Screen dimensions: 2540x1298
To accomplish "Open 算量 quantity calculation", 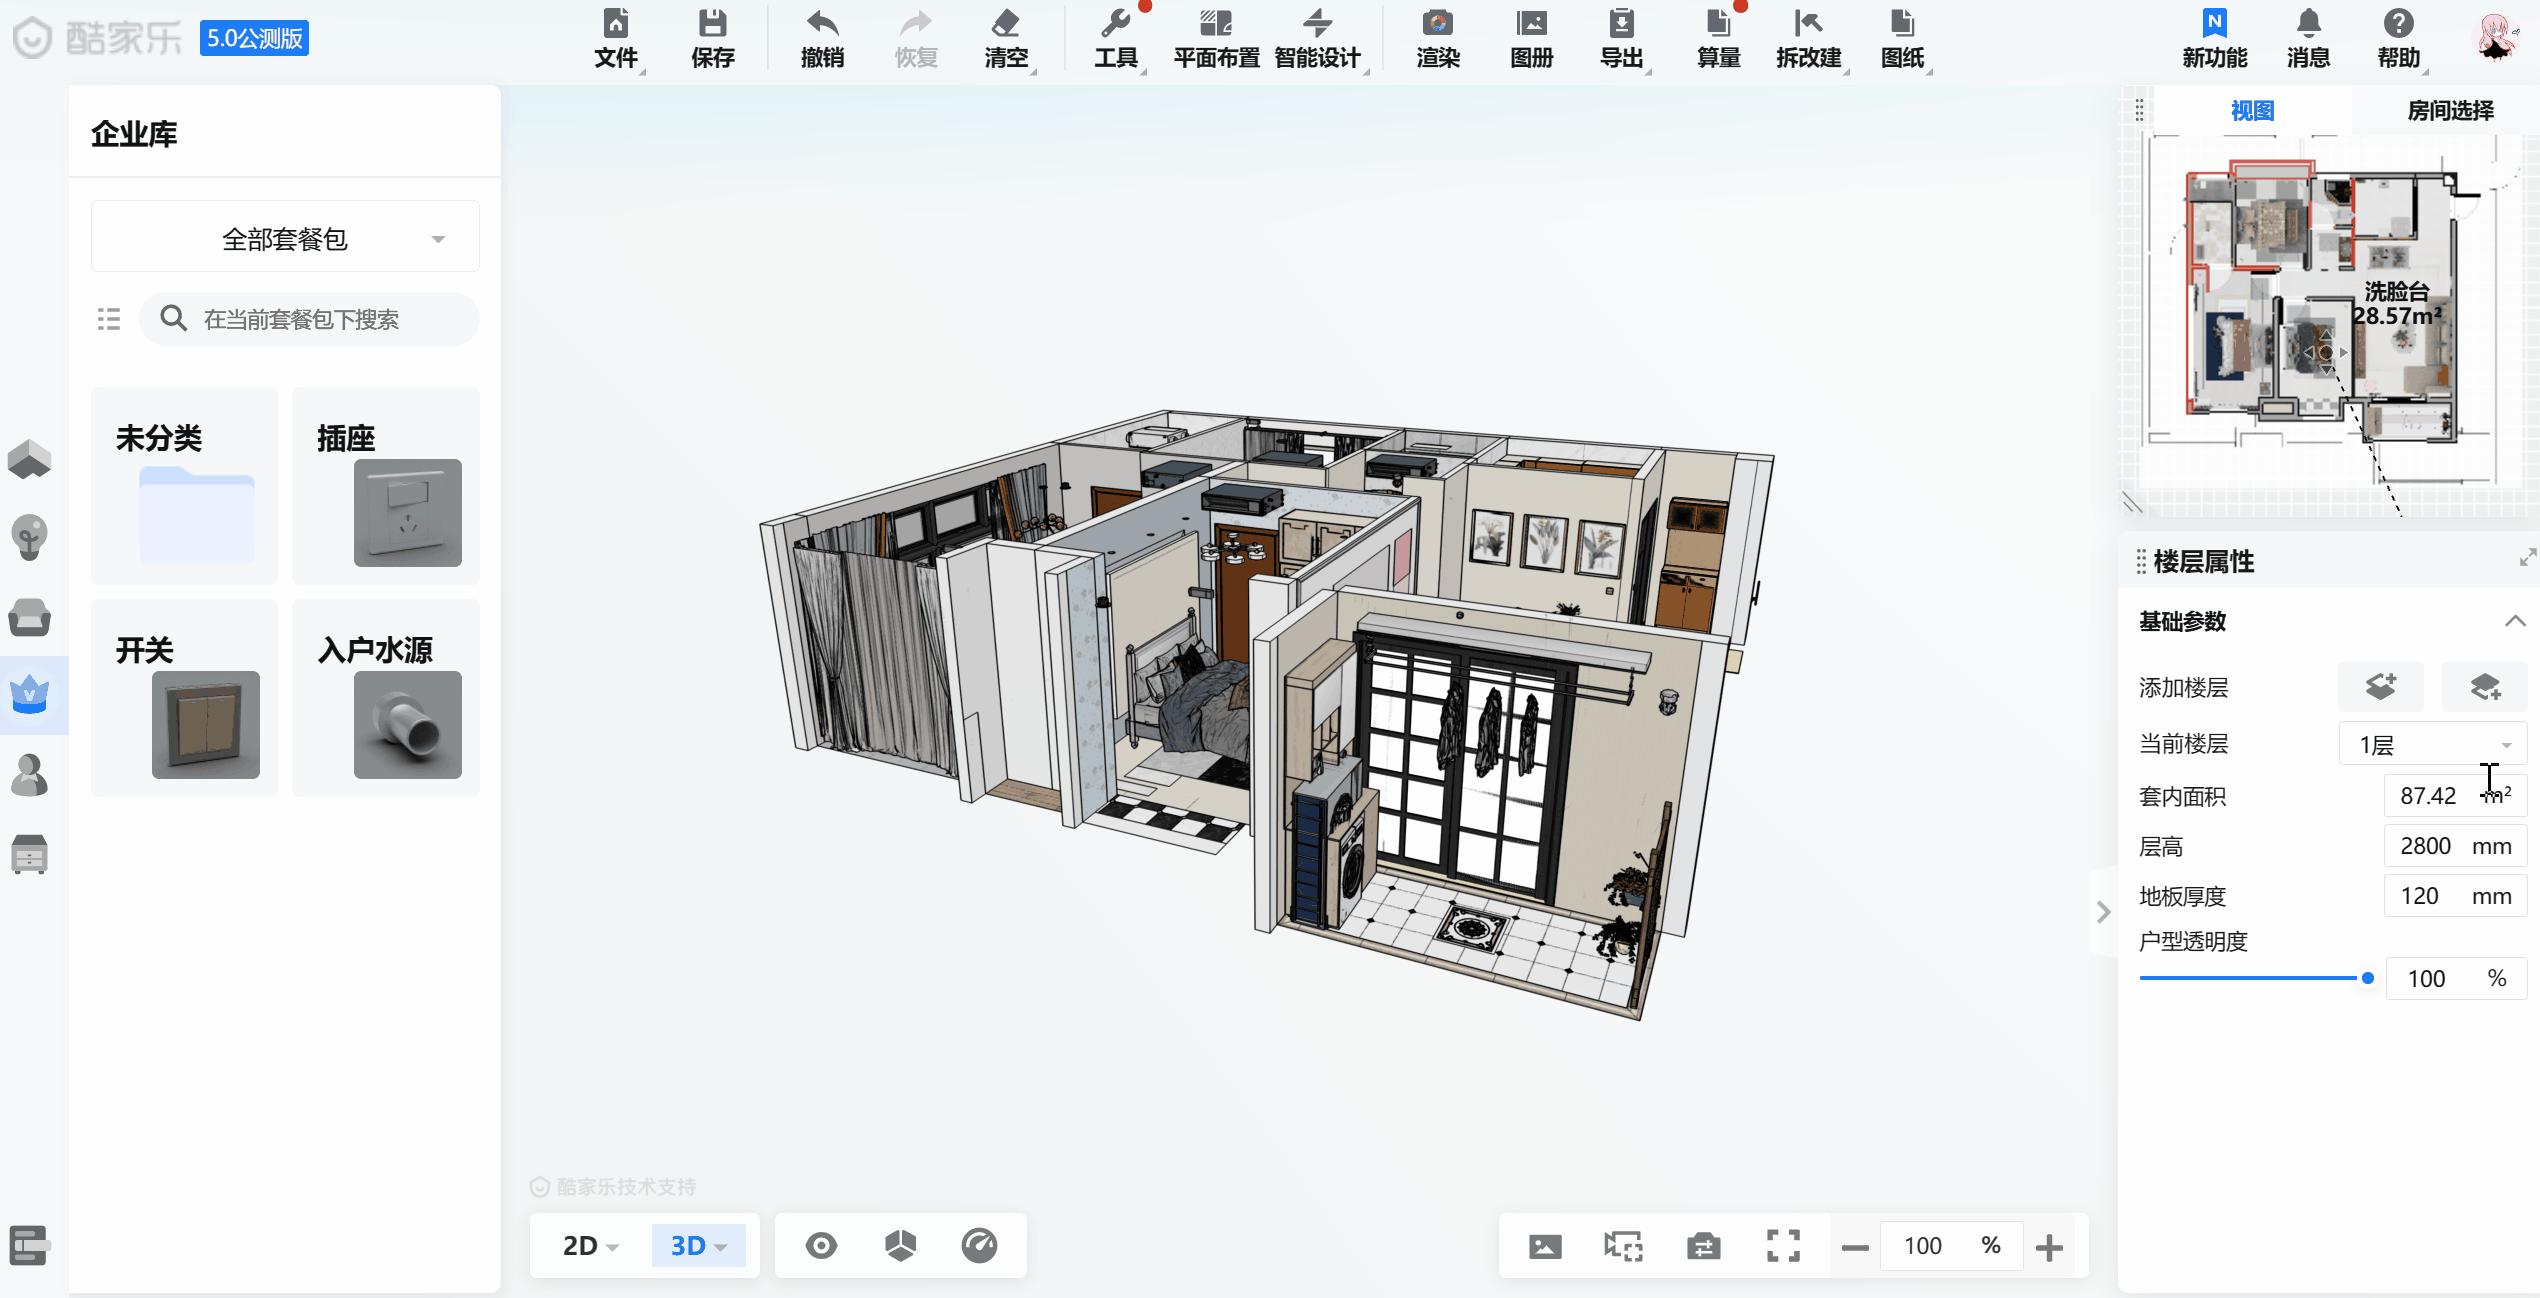I will coord(1718,40).
